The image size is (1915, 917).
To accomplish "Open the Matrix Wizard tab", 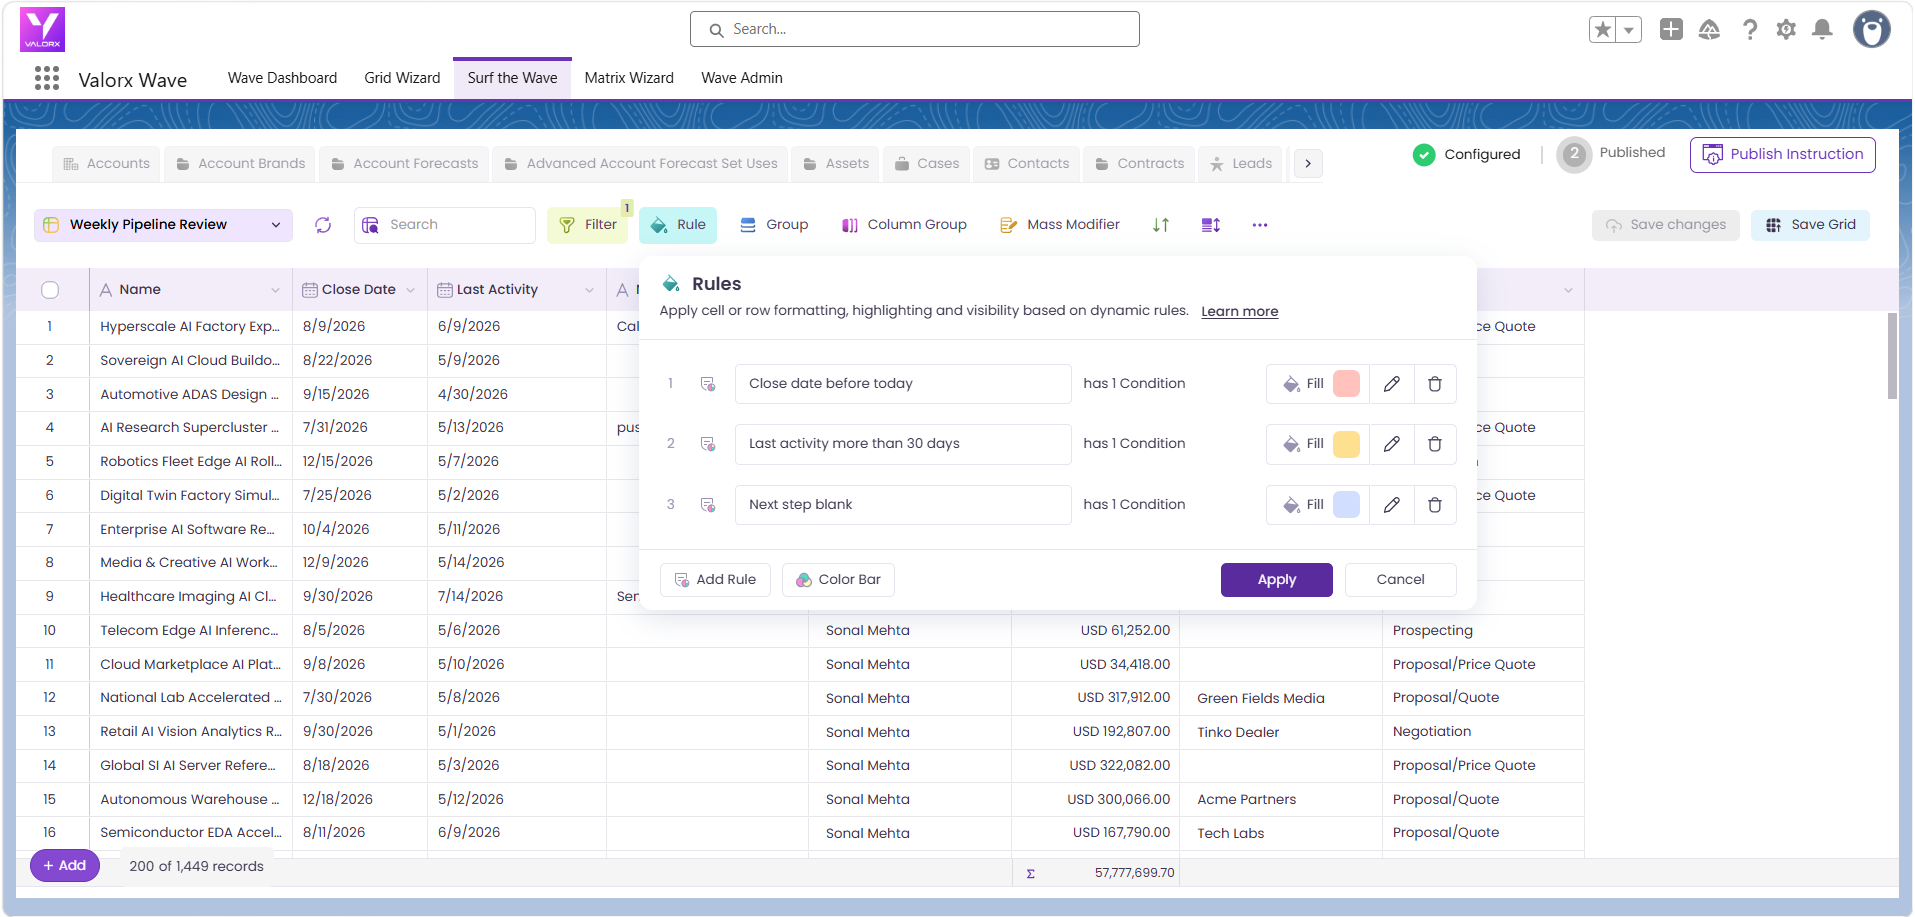I will 629,78.
